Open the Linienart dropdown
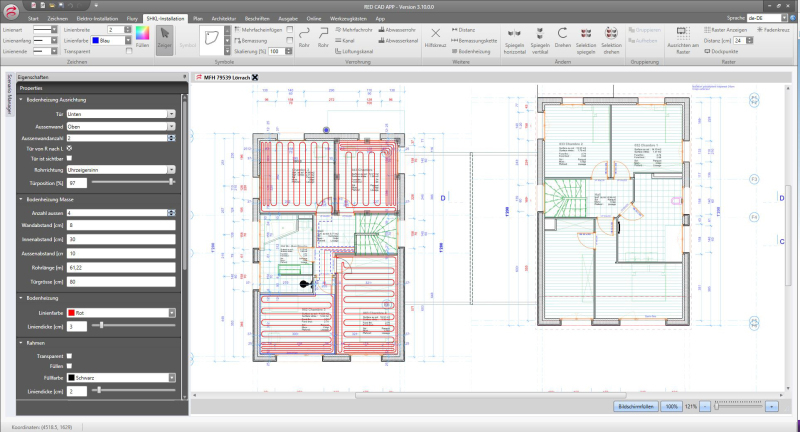This screenshot has height=432, width=800. point(54,30)
